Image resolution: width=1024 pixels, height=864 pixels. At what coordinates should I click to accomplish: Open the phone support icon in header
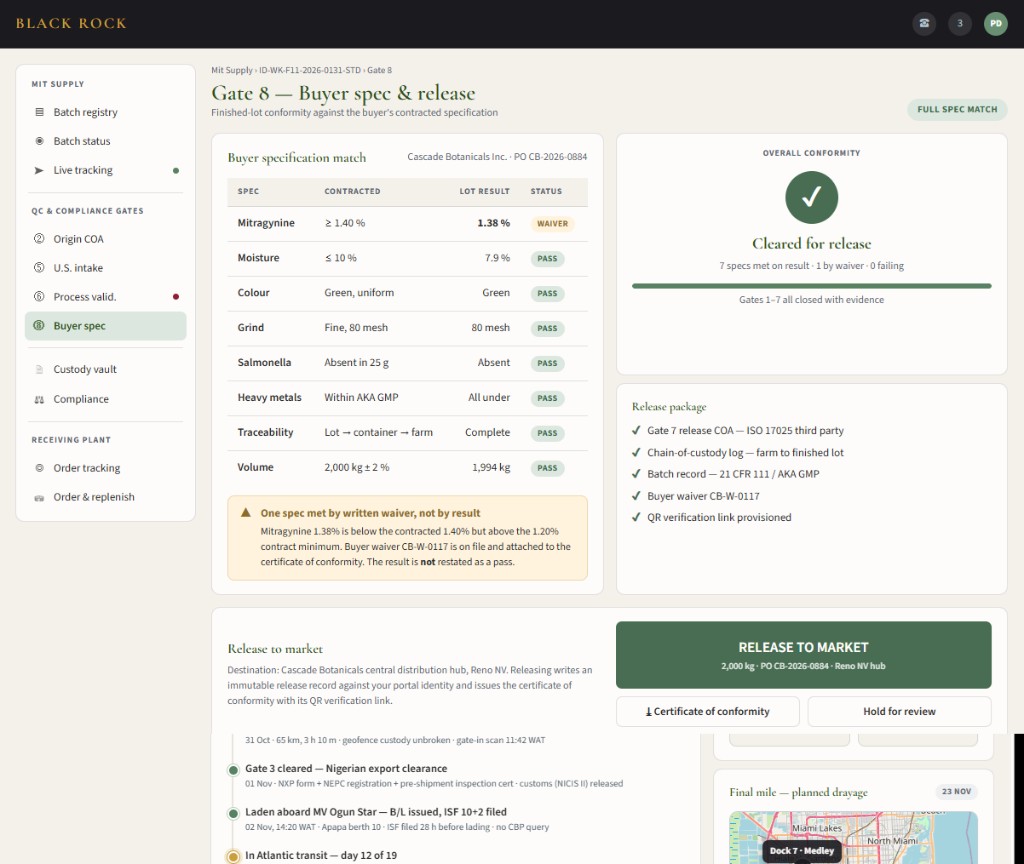click(x=924, y=24)
